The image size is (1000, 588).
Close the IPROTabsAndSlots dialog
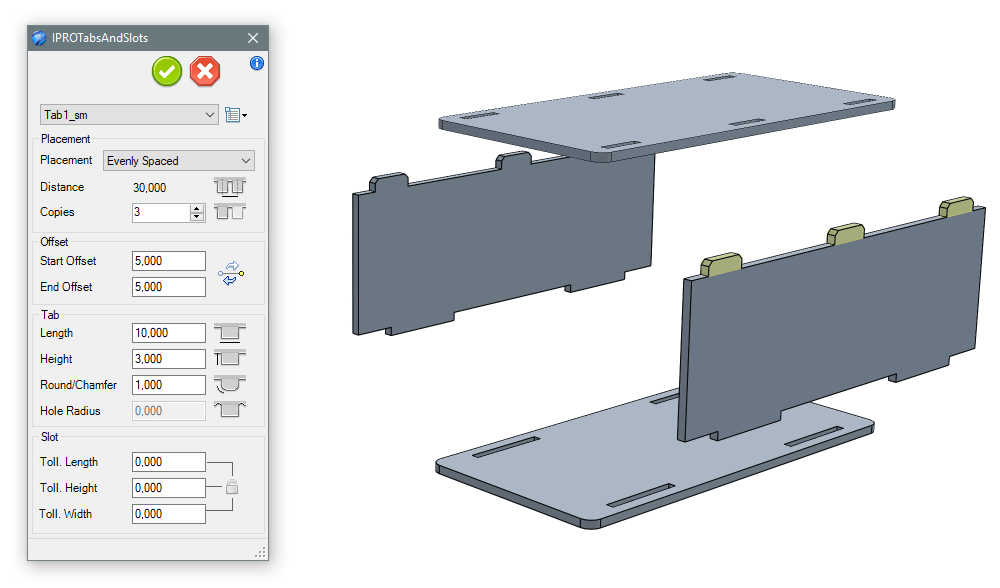pyautogui.click(x=253, y=38)
